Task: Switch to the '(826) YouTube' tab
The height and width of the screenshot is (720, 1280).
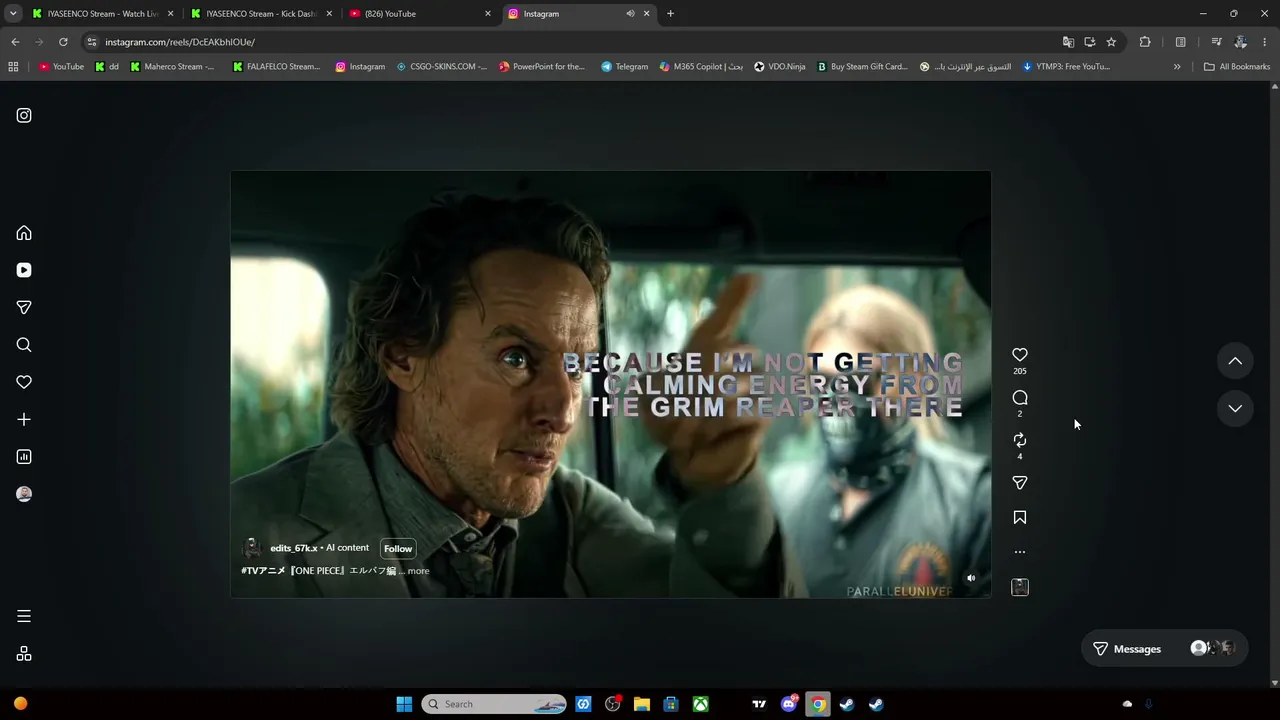Action: pos(420,14)
